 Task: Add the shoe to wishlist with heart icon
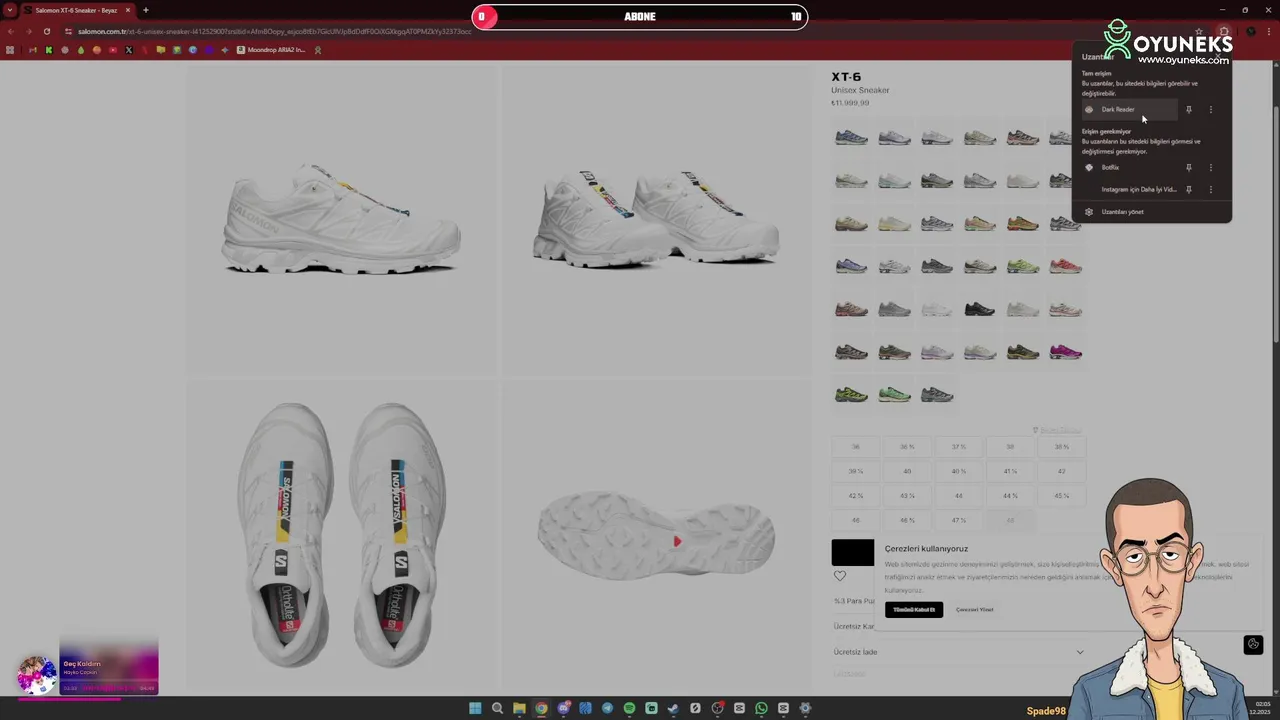pyautogui.click(x=840, y=576)
